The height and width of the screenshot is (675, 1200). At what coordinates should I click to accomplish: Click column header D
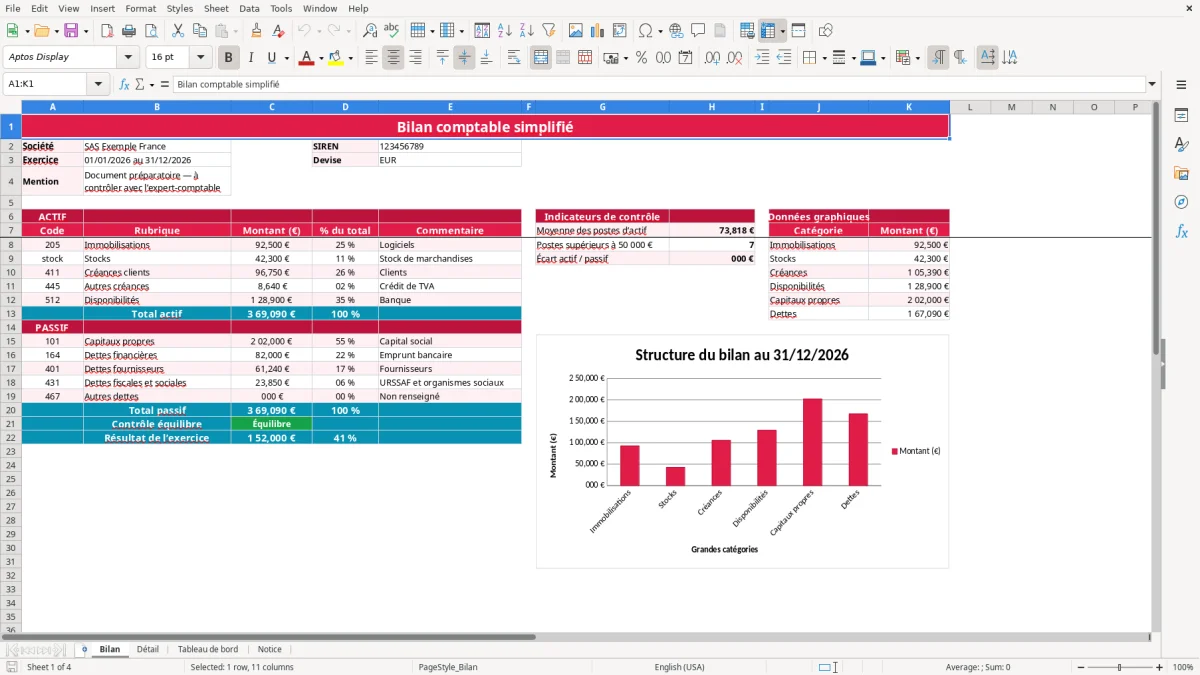point(345,107)
